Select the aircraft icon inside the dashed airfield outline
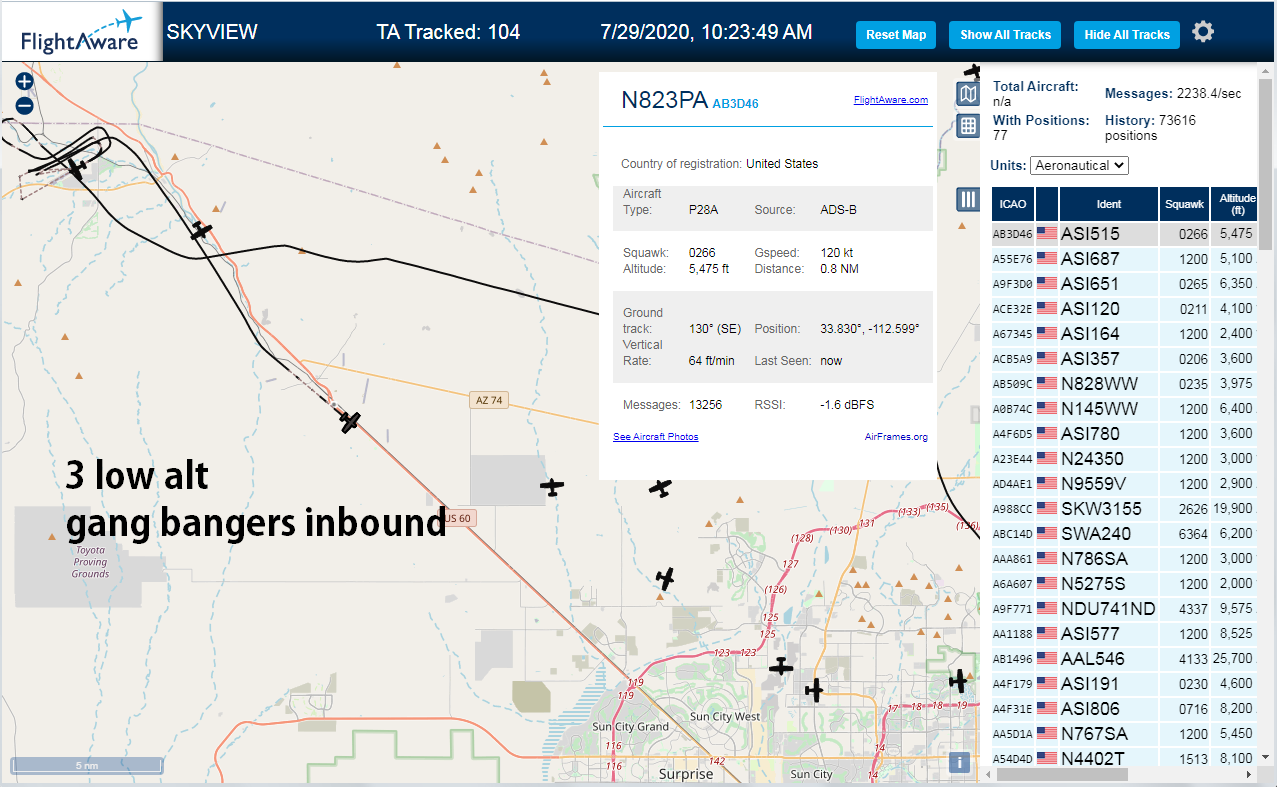 point(75,167)
